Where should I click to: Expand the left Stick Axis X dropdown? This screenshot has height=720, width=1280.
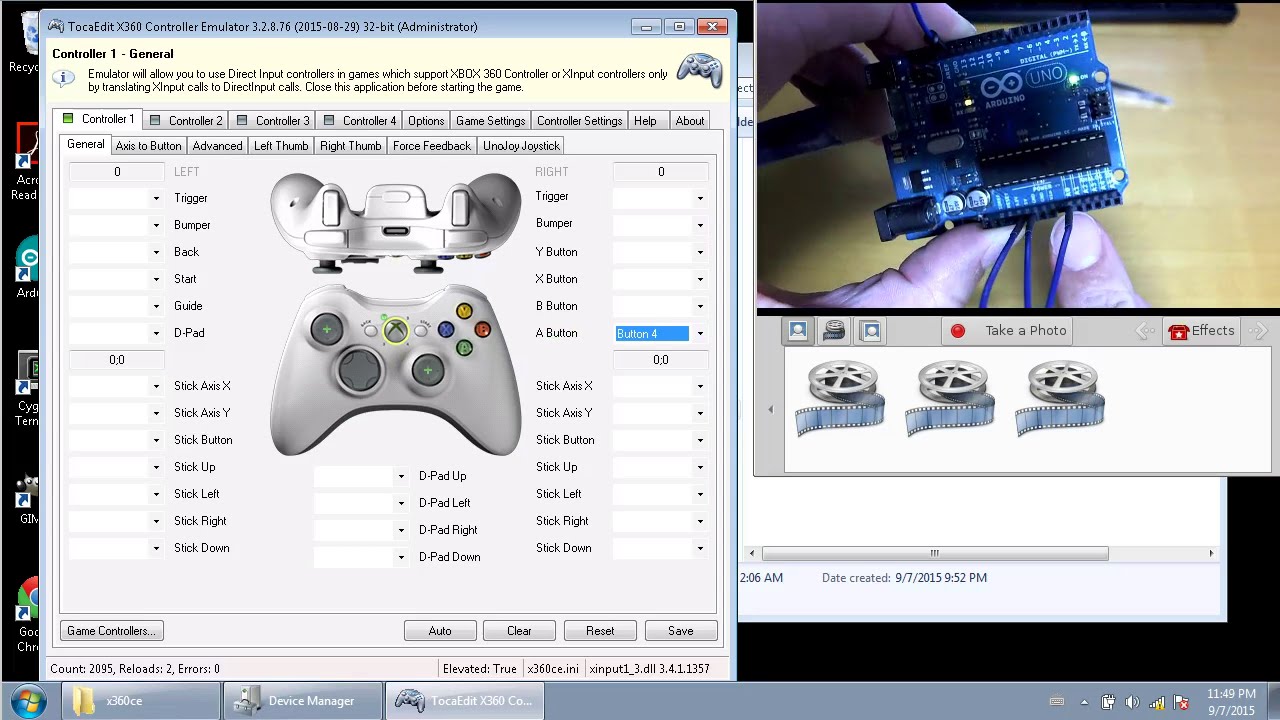tap(156, 387)
